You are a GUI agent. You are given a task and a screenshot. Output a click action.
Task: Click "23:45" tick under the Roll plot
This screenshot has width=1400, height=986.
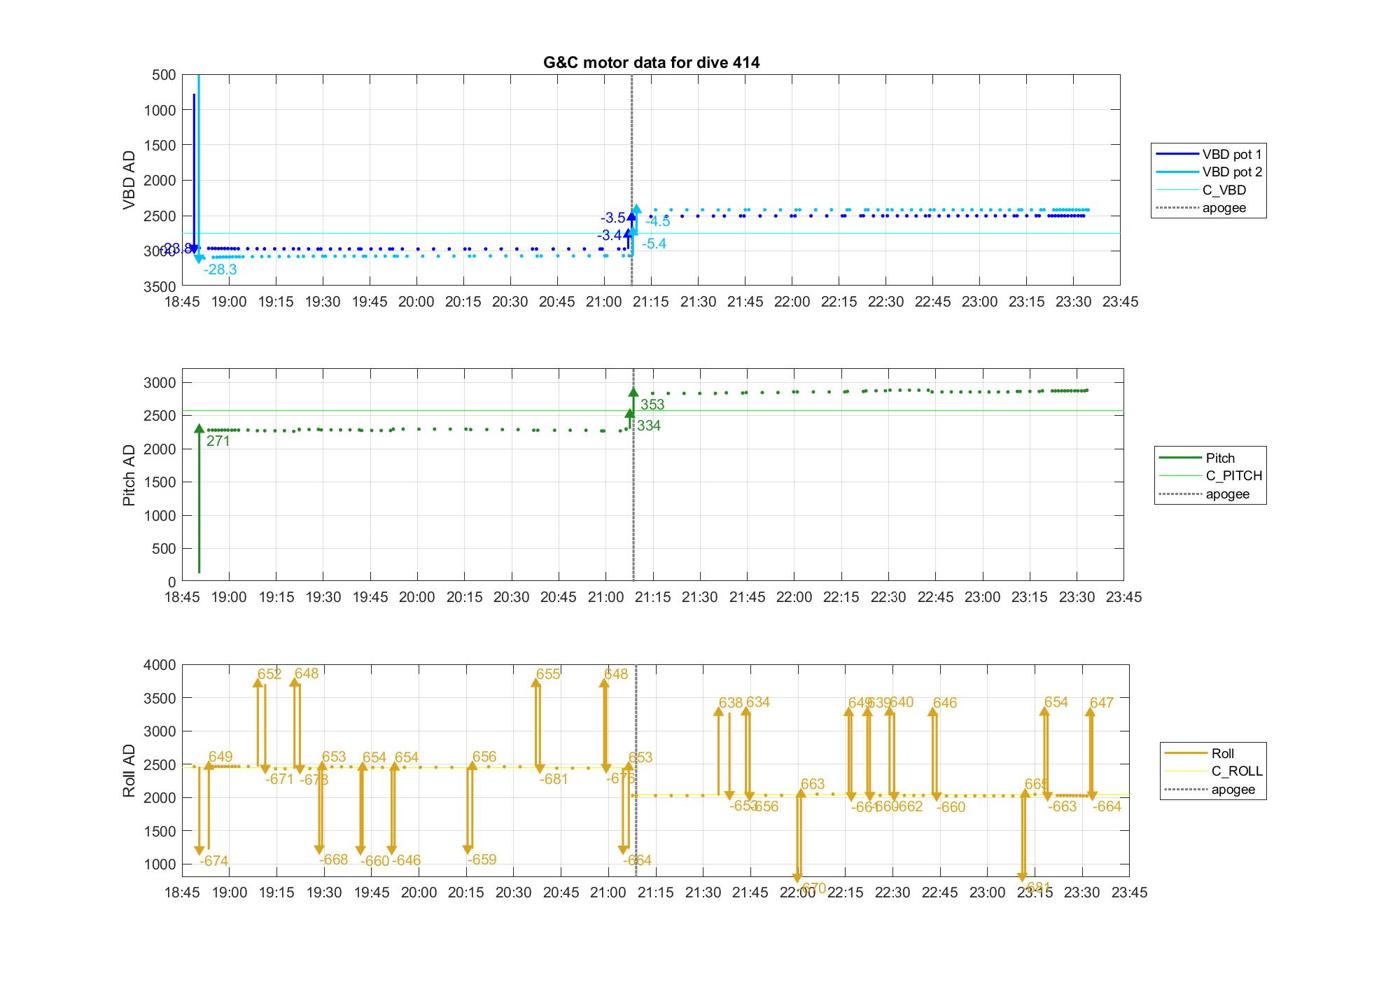coord(1129,893)
